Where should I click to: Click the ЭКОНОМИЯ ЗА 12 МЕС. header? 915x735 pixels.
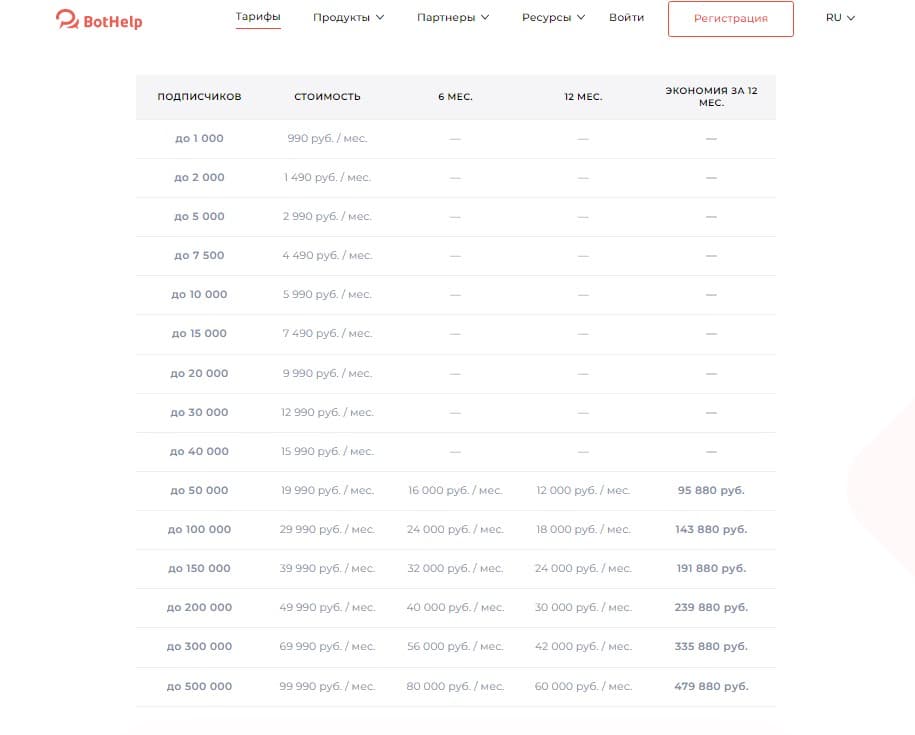pyautogui.click(x=711, y=97)
